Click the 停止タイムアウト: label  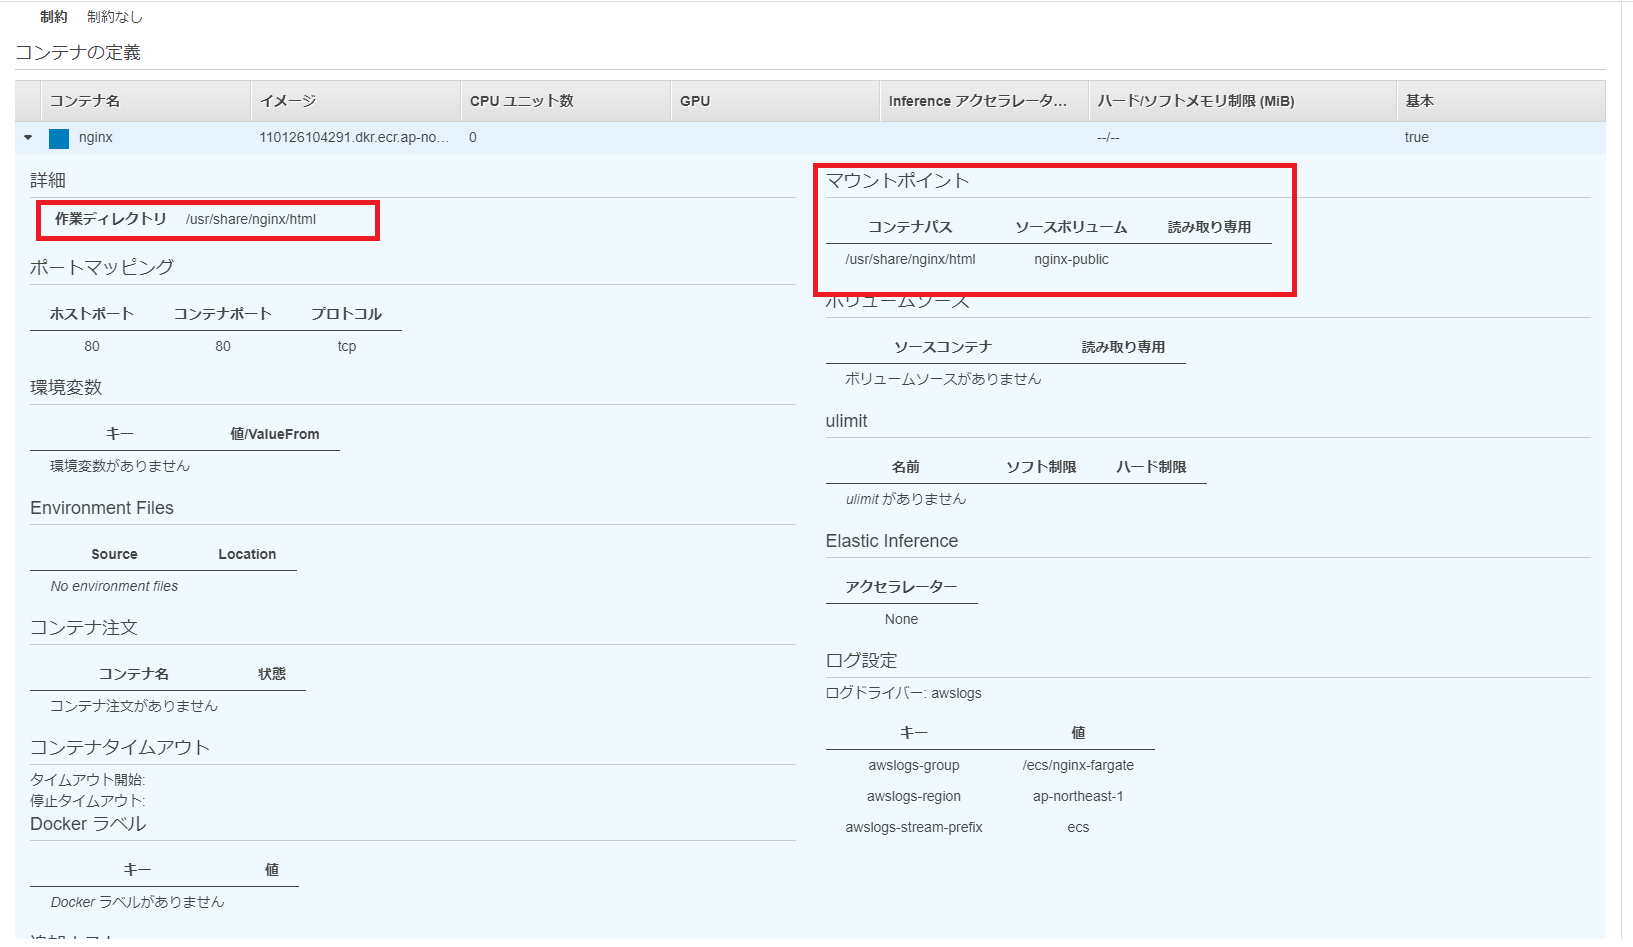click(88, 801)
